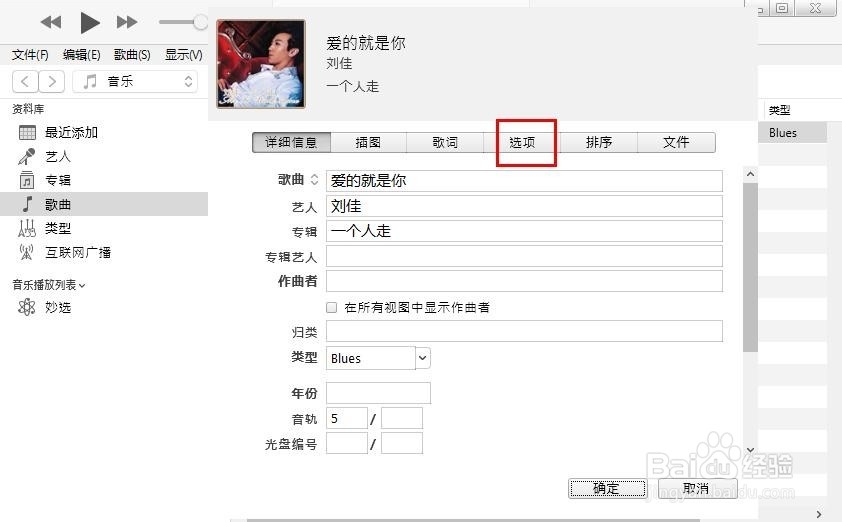Click the radio tower icon for 互联网广播
This screenshot has height=522, width=842.
pyautogui.click(x=26, y=252)
